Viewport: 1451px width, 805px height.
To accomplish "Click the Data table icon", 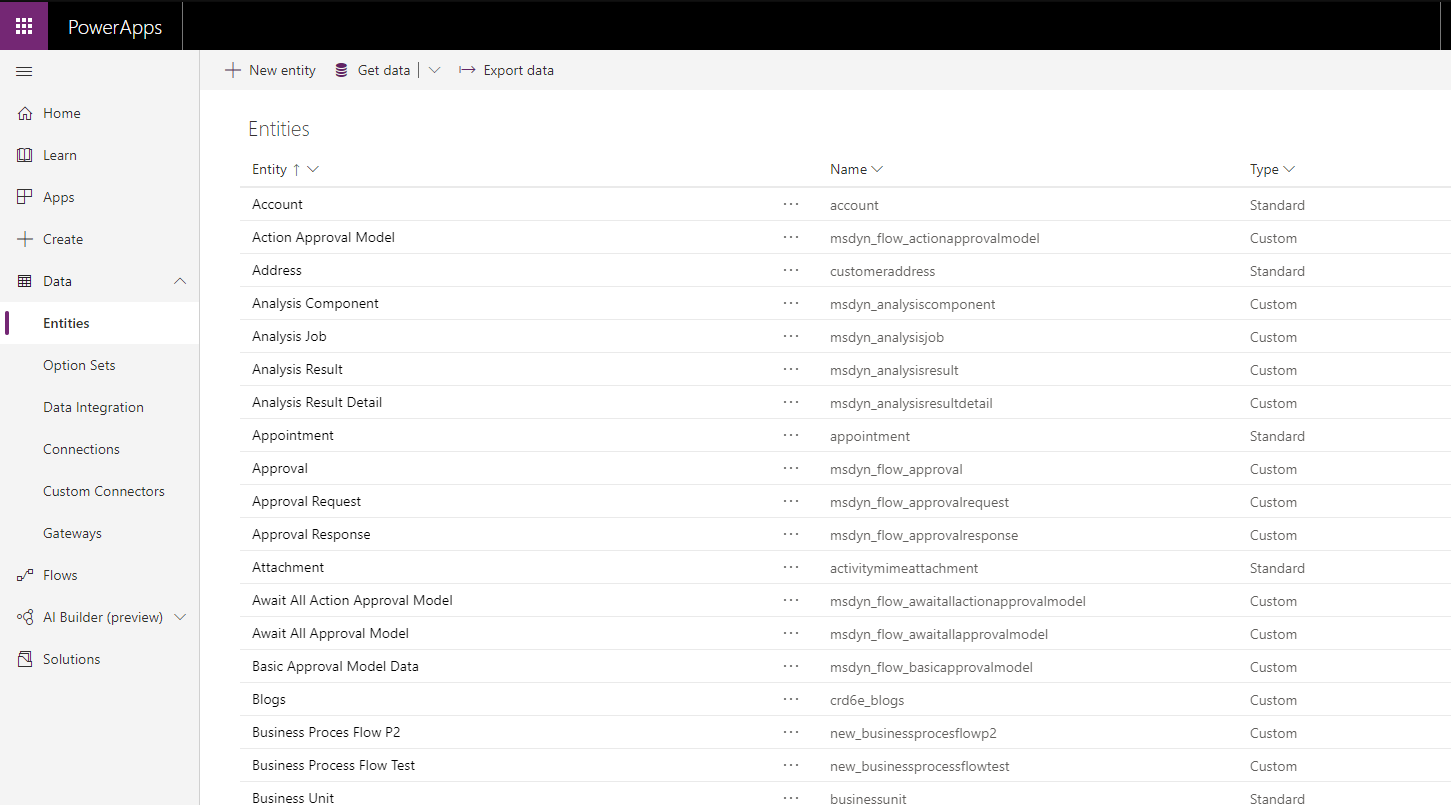I will pos(25,282).
